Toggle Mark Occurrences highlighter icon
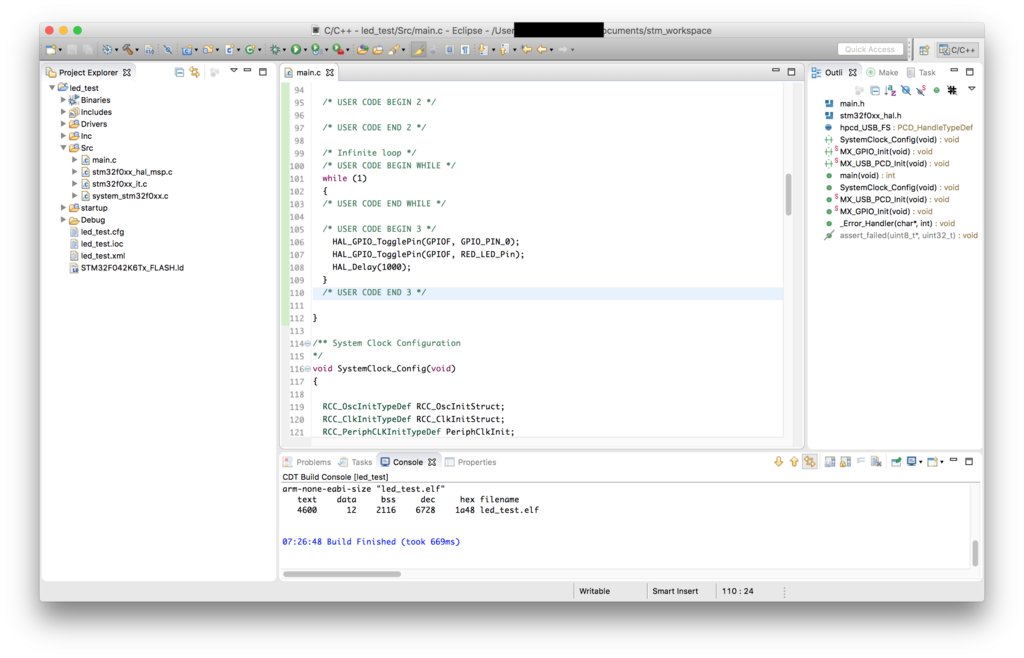 (417, 50)
